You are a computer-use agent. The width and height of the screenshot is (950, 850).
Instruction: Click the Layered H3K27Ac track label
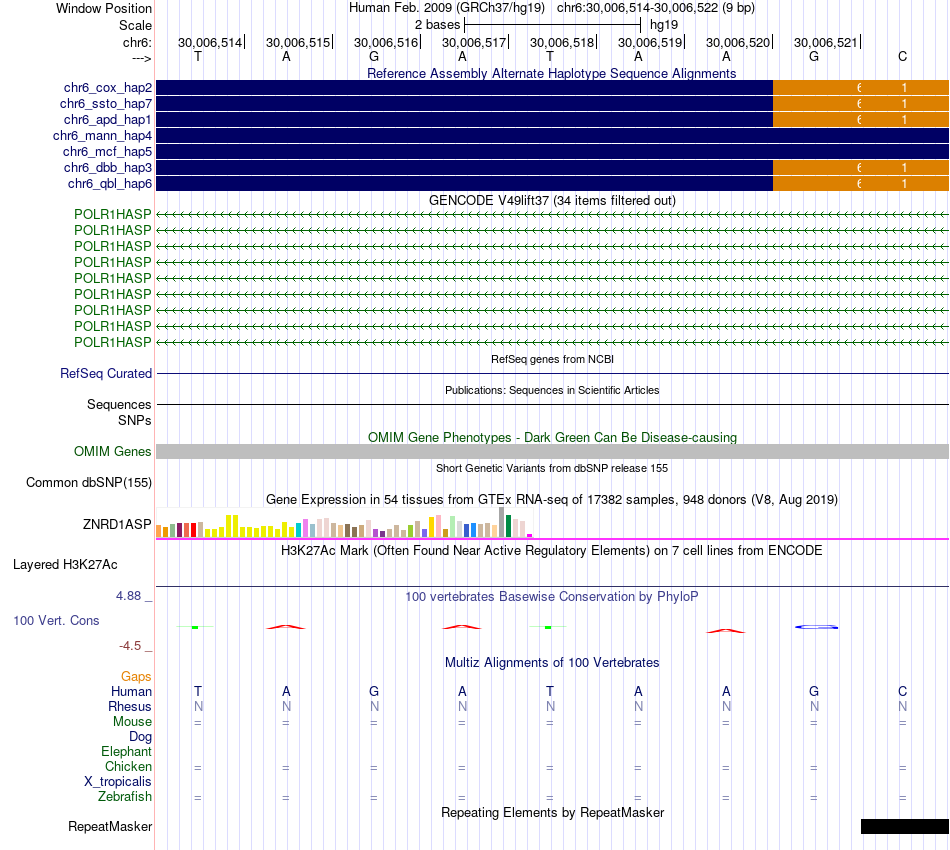coord(65,565)
